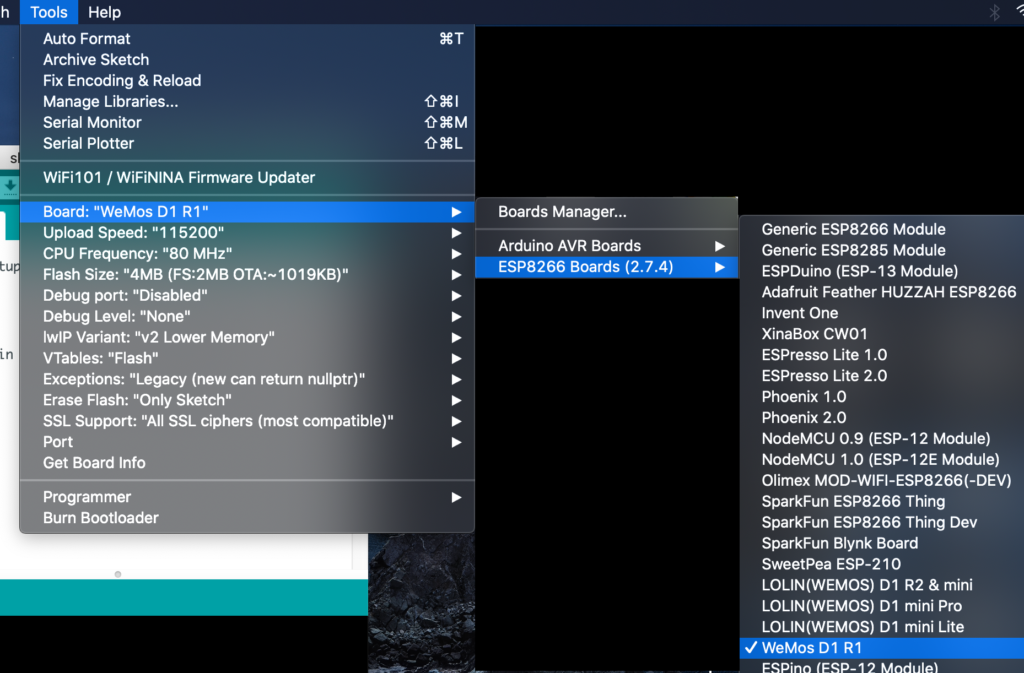Open the Tools menu in menu bar
Screen dimensions: 1024x673
(49, 12)
